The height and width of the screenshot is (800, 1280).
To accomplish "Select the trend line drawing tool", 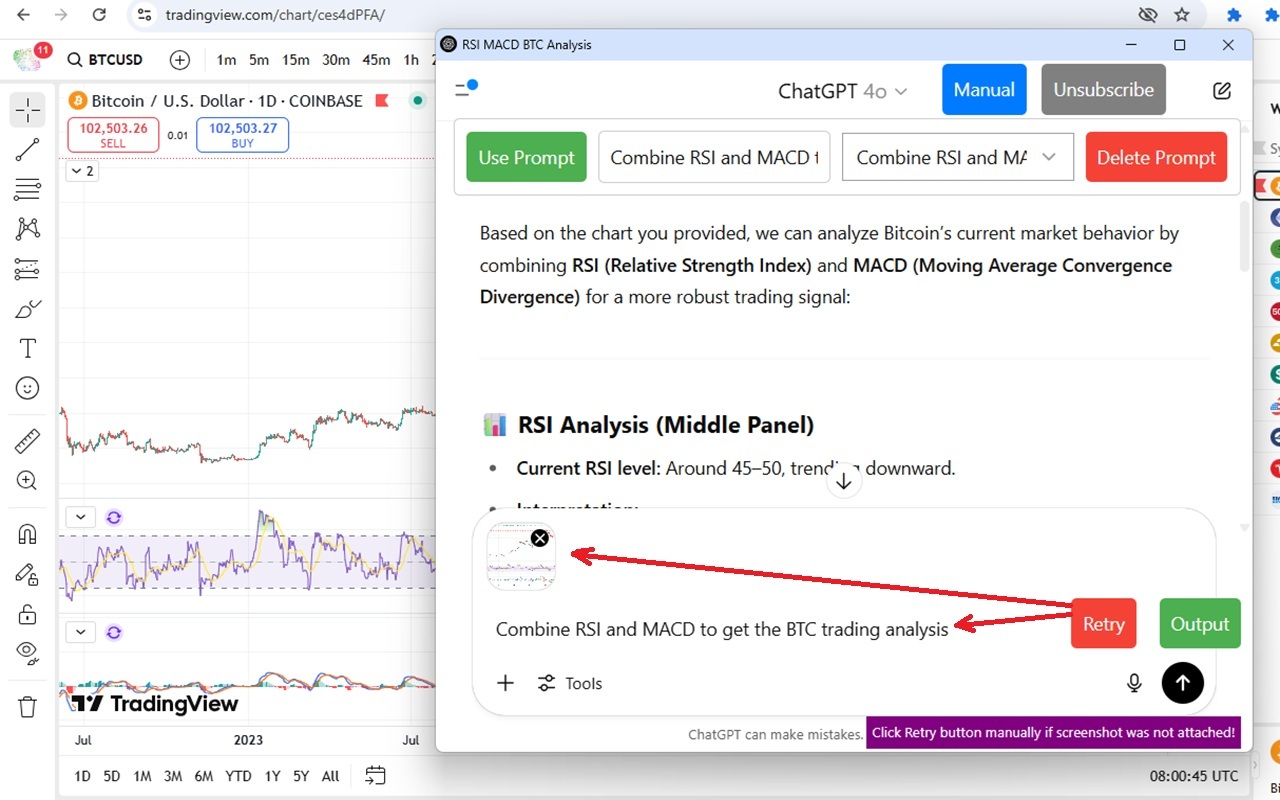I will point(27,149).
